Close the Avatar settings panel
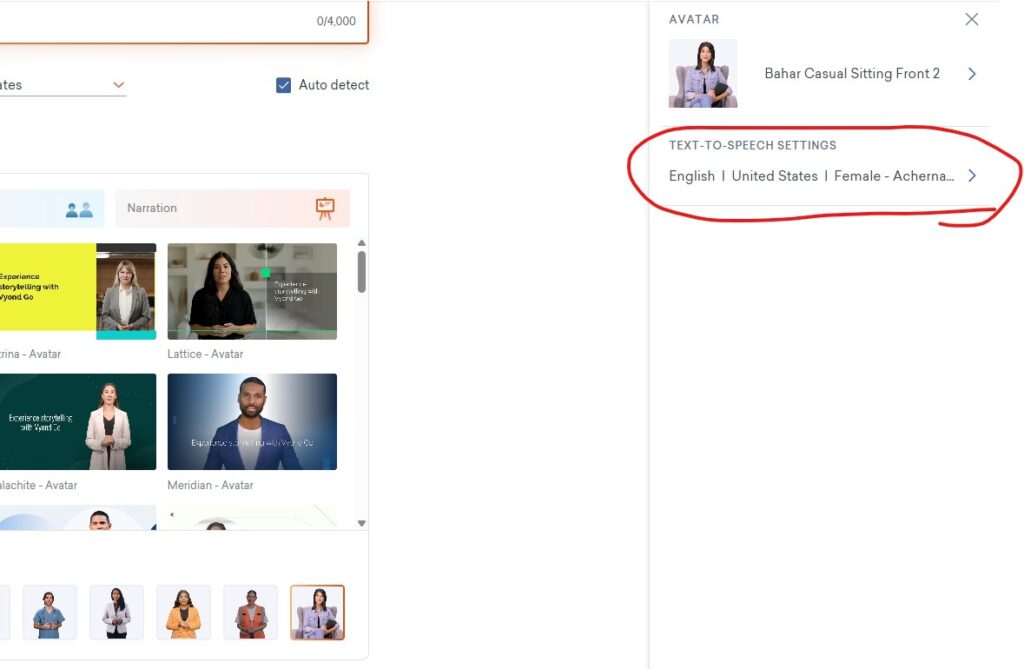This screenshot has width=1024, height=669. click(971, 19)
